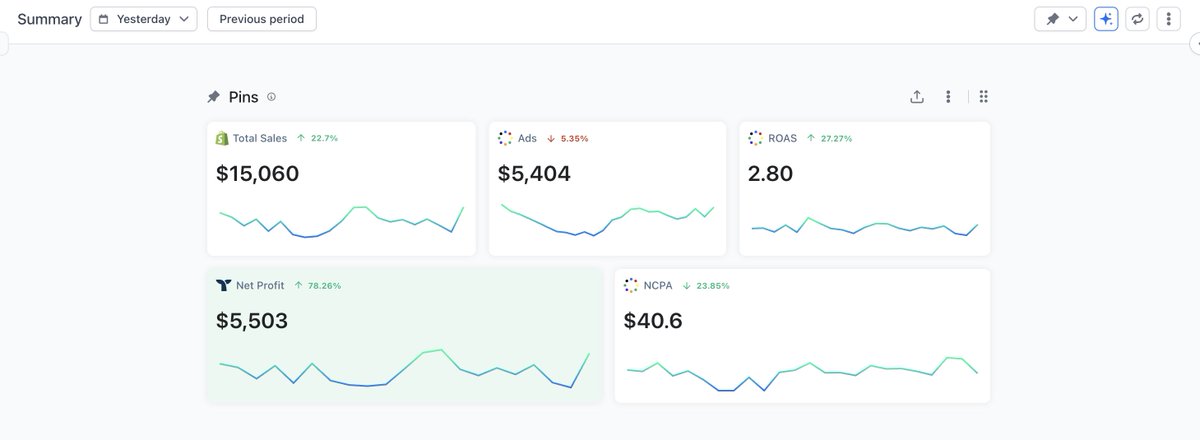Image resolution: width=1200 pixels, height=440 pixels.
Task: Click the NCPA $40.6 value
Action: (x=653, y=321)
